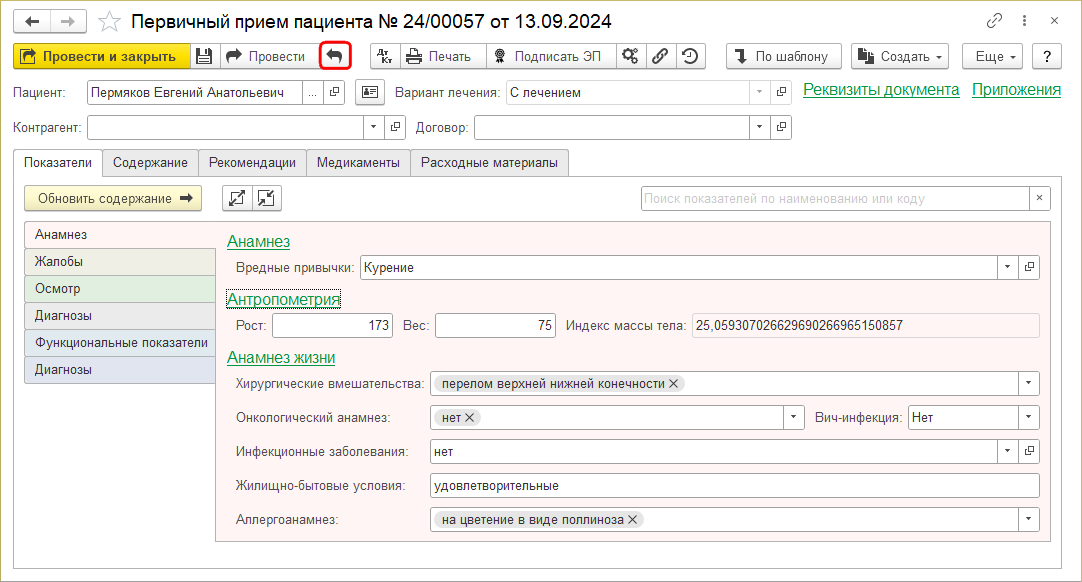Expand Онкологический анамнез dropdown

point(794,417)
